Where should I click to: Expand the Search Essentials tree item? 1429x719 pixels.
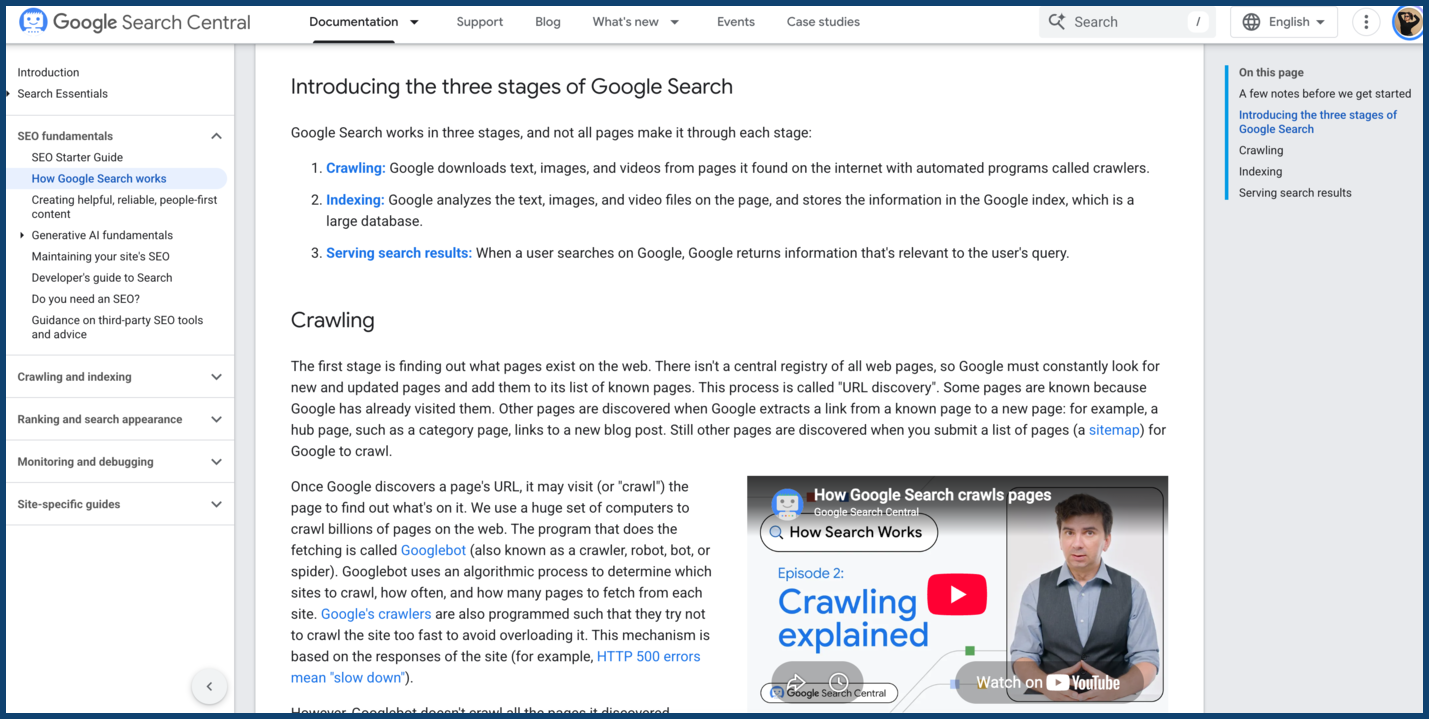pos(9,94)
